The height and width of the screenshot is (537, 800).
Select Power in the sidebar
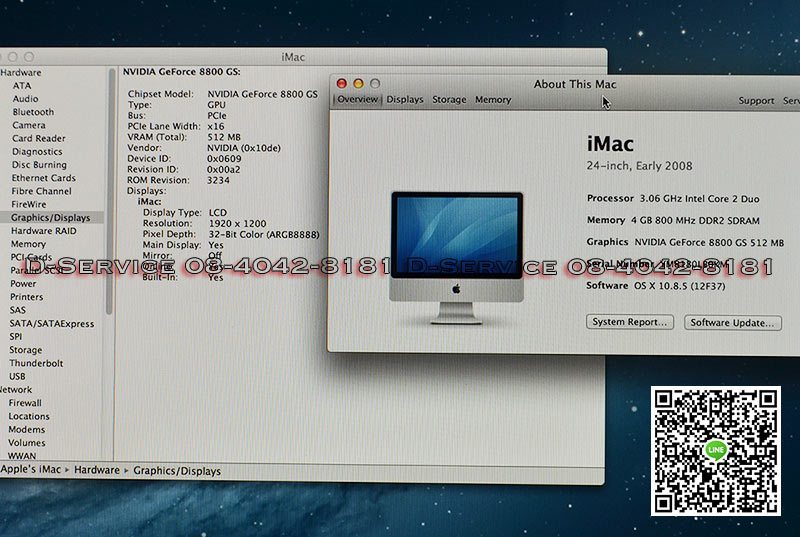[23, 284]
